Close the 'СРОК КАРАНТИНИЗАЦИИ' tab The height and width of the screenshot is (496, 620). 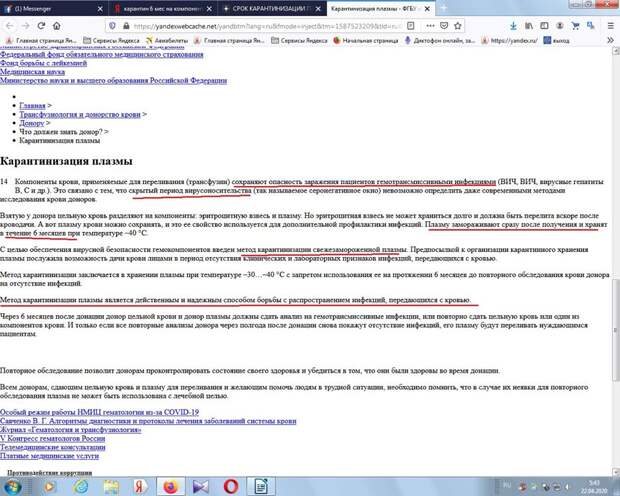[x=318, y=8]
